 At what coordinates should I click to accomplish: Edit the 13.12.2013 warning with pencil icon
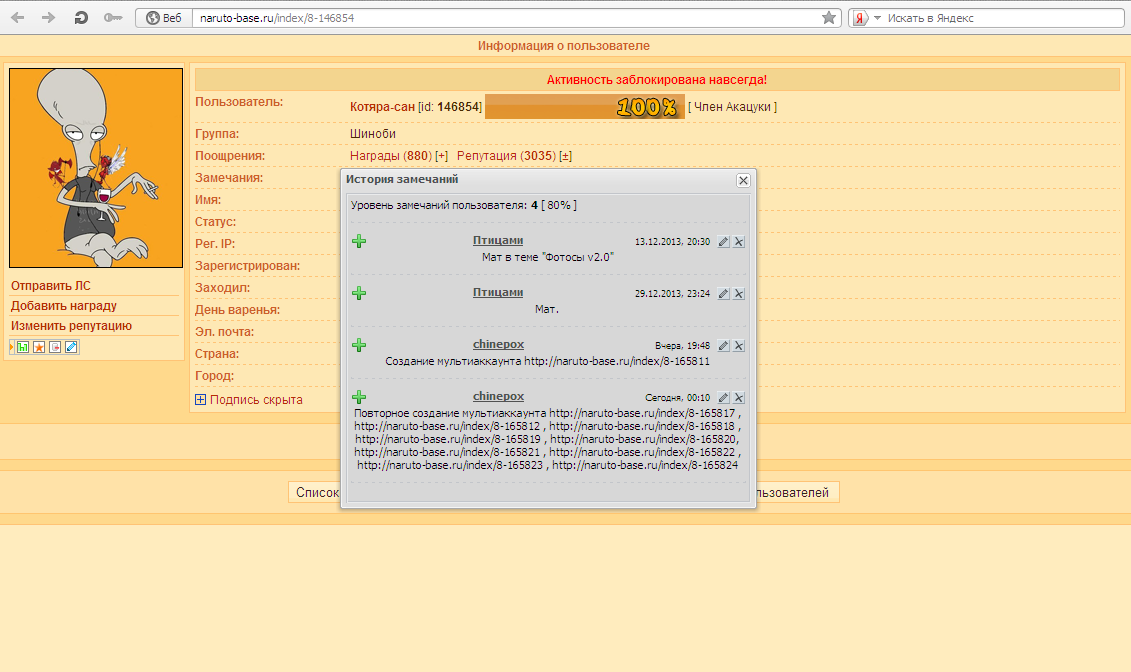[x=723, y=242]
